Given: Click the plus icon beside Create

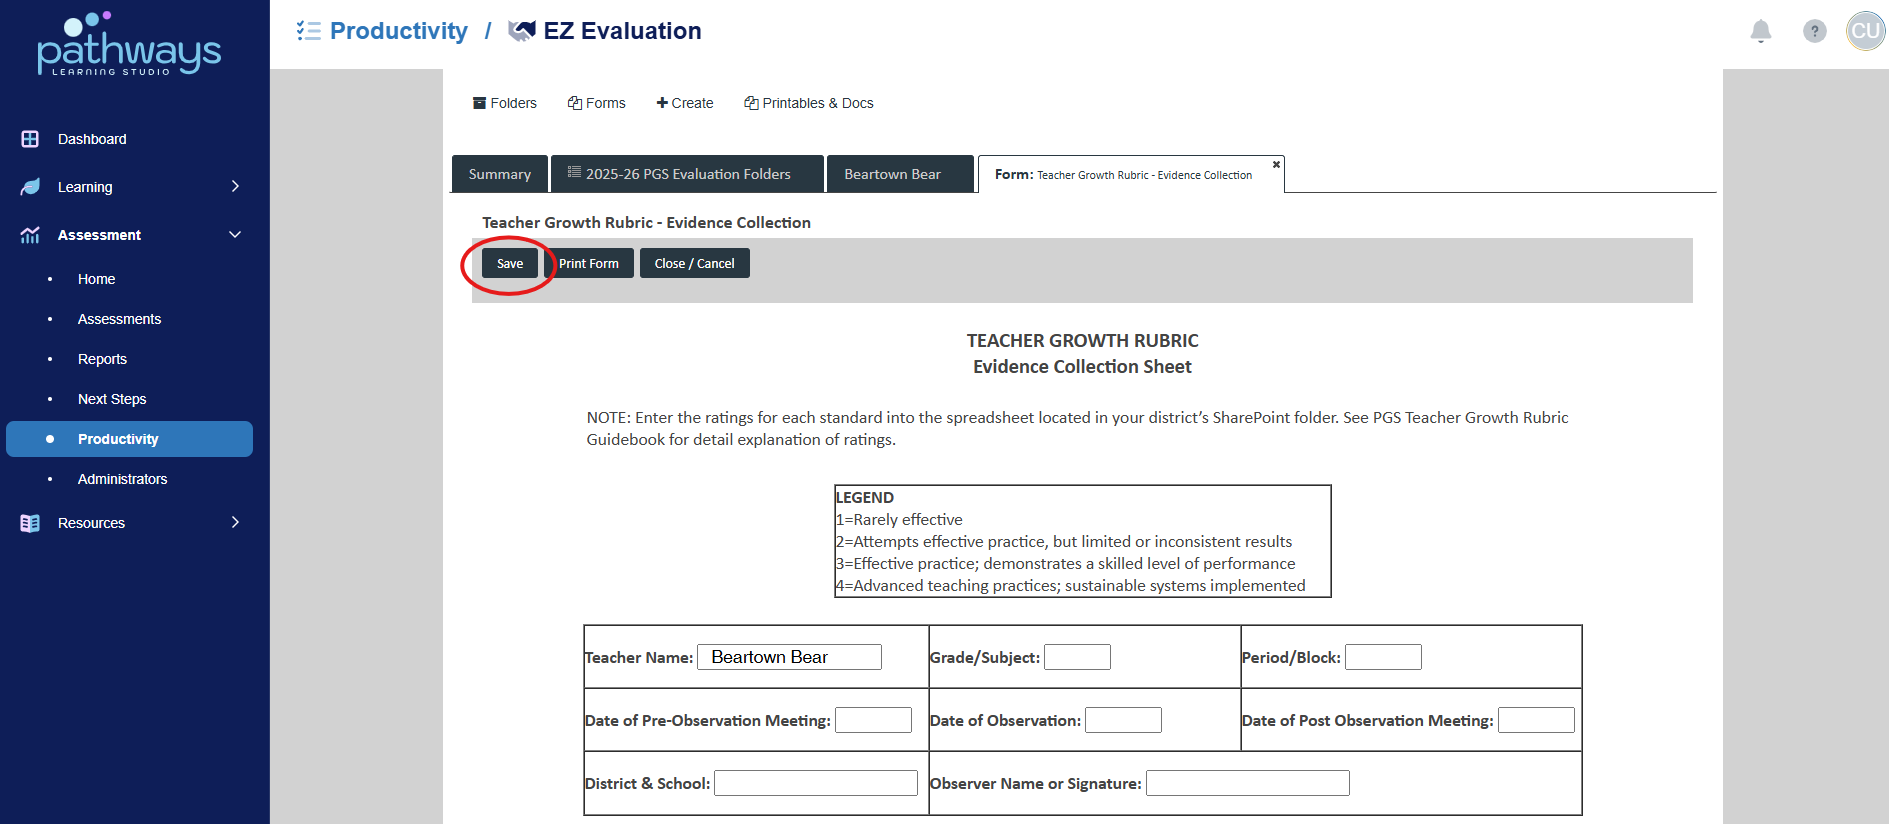Looking at the screenshot, I should click(x=662, y=103).
